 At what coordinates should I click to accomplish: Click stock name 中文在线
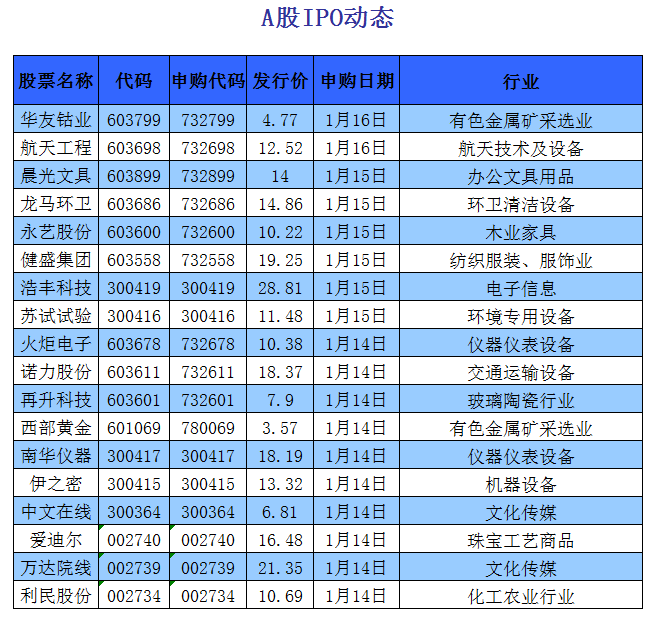tap(56, 512)
